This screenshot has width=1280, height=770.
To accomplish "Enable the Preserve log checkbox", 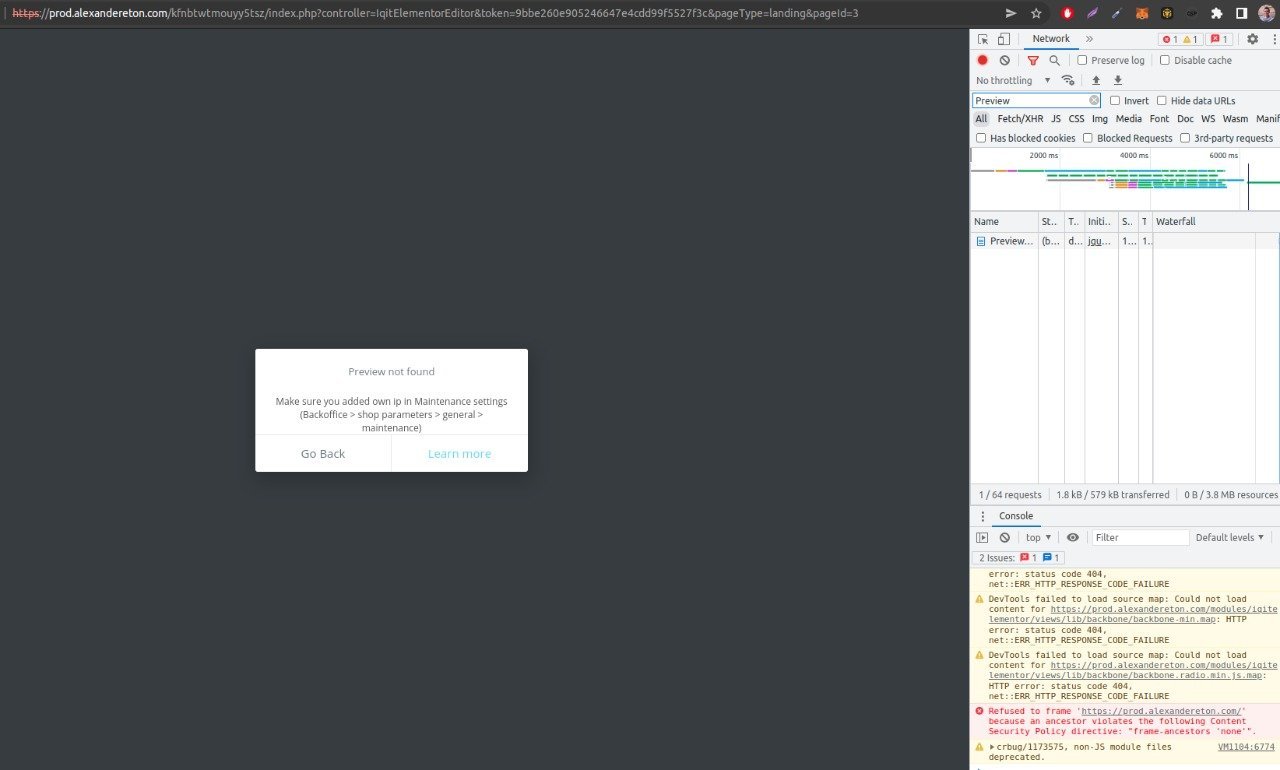I will [1082, 60].
